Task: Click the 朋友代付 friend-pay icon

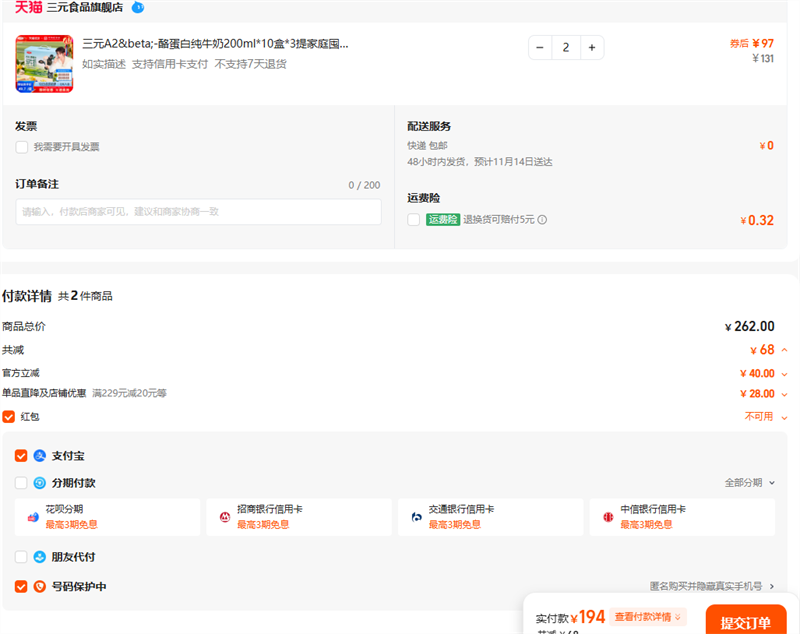Action: [40, 557]
